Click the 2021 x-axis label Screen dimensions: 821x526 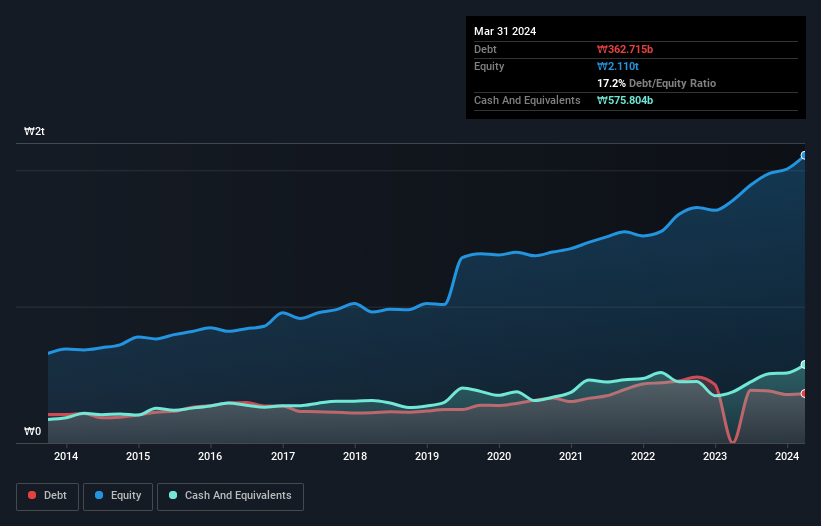571,456
